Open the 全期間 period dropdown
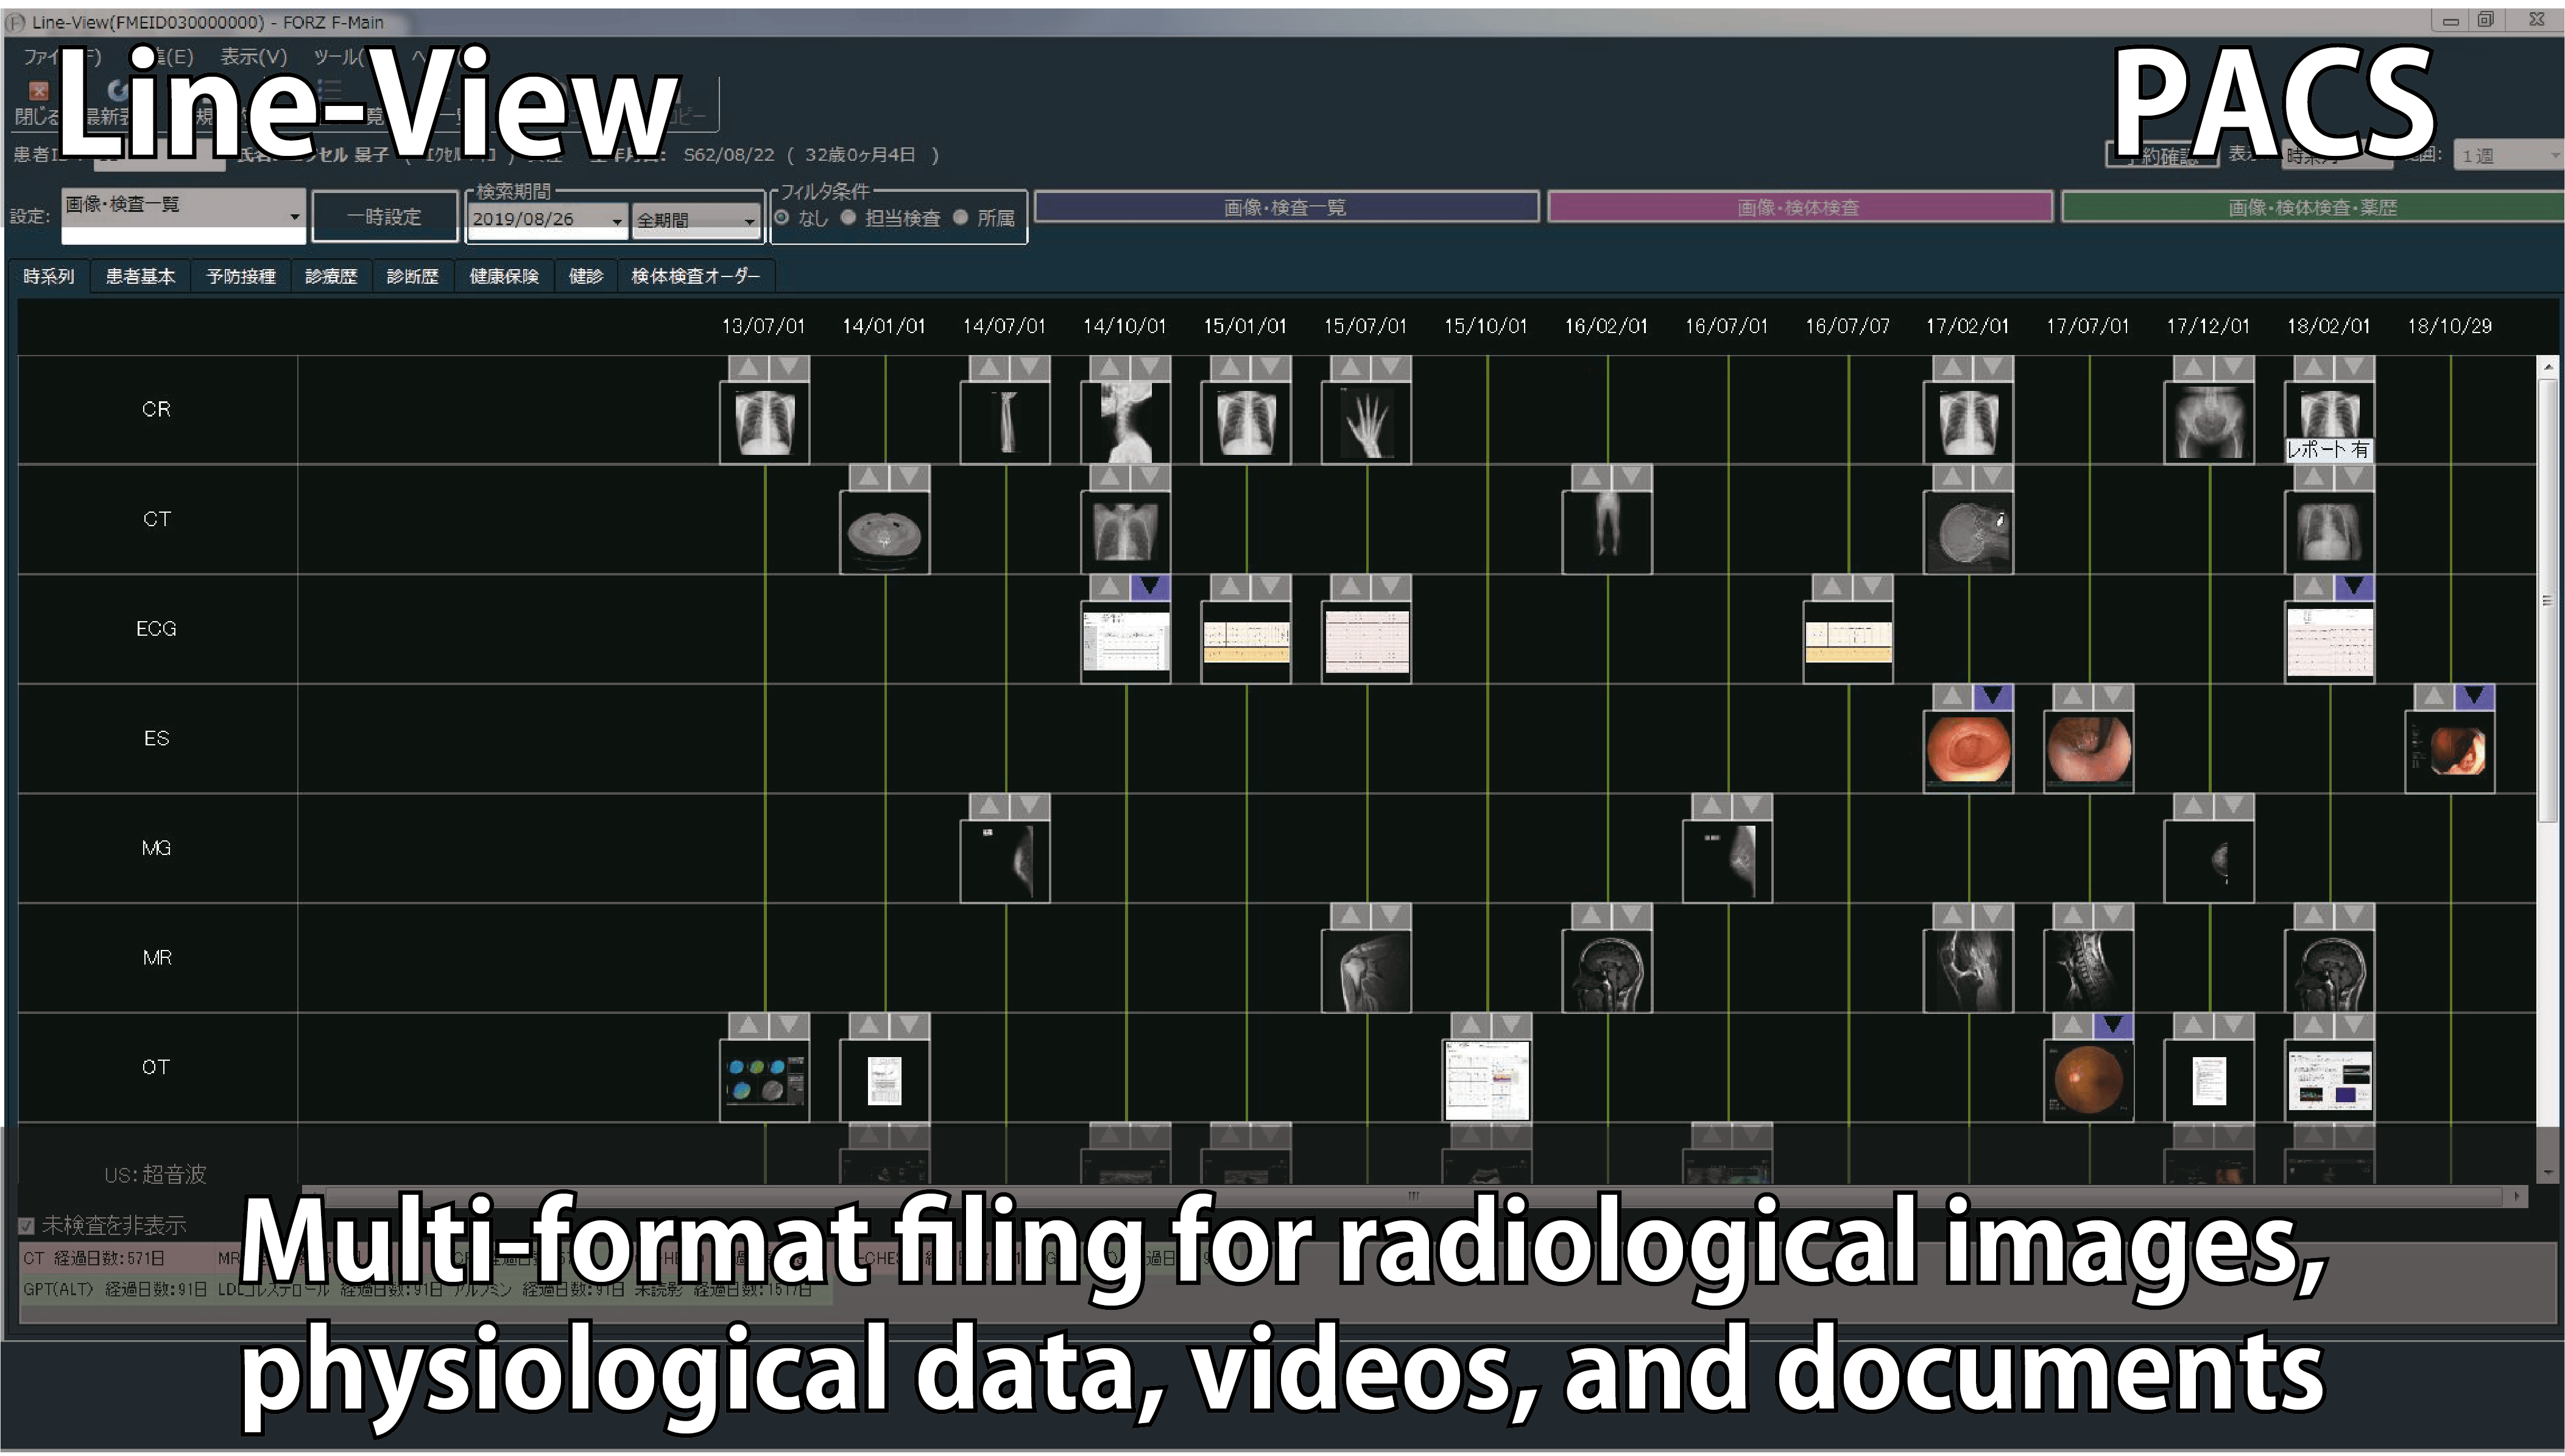 pos(748,221)
